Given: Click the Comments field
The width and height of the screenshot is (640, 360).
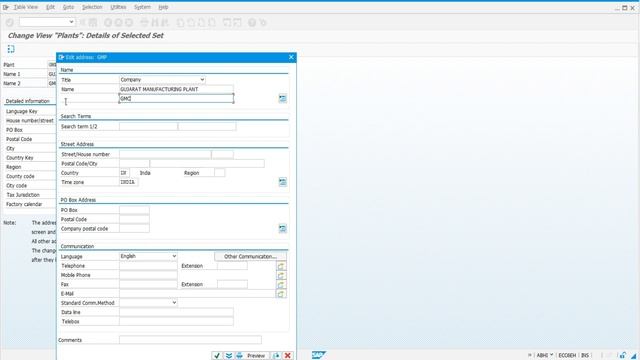Looking at the screenshot, I should [190, 340].
